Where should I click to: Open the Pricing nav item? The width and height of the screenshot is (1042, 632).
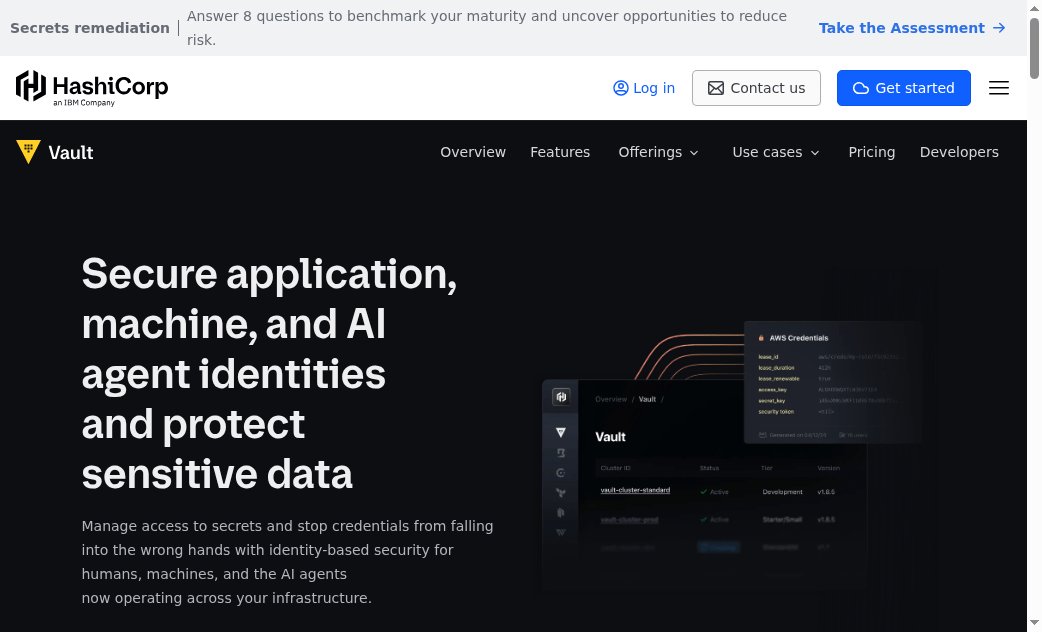pyautogui.click(x=871, y=152)
